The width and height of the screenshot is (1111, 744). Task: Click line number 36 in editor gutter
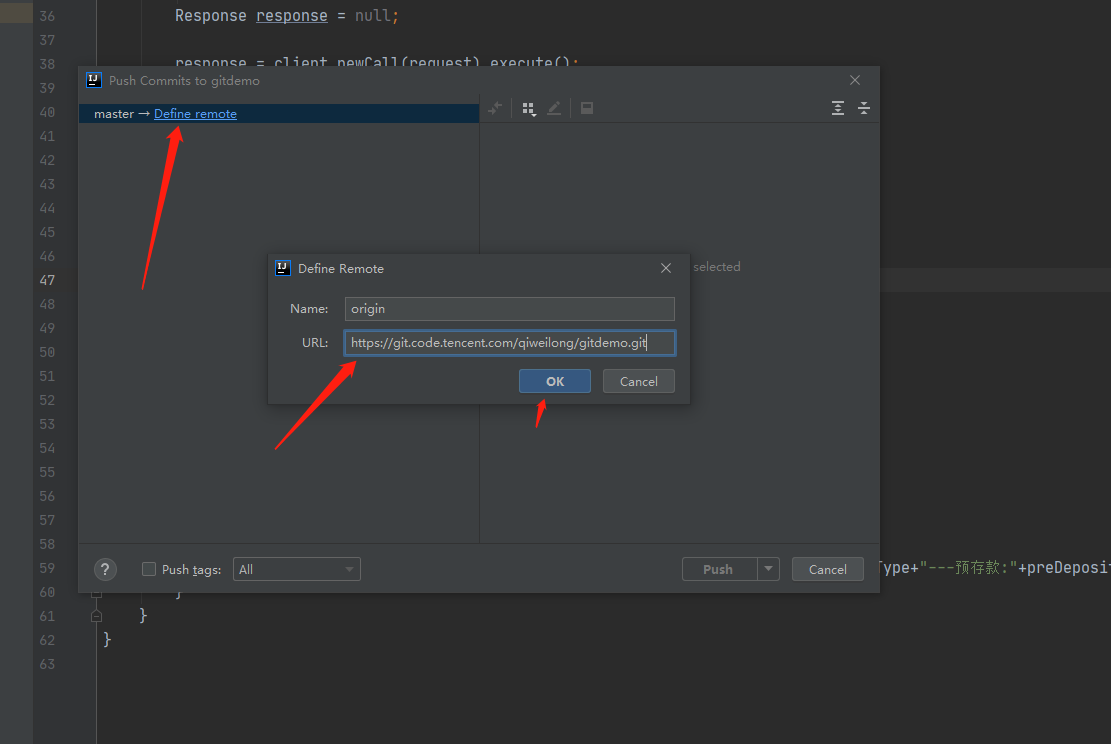[47, 16]
